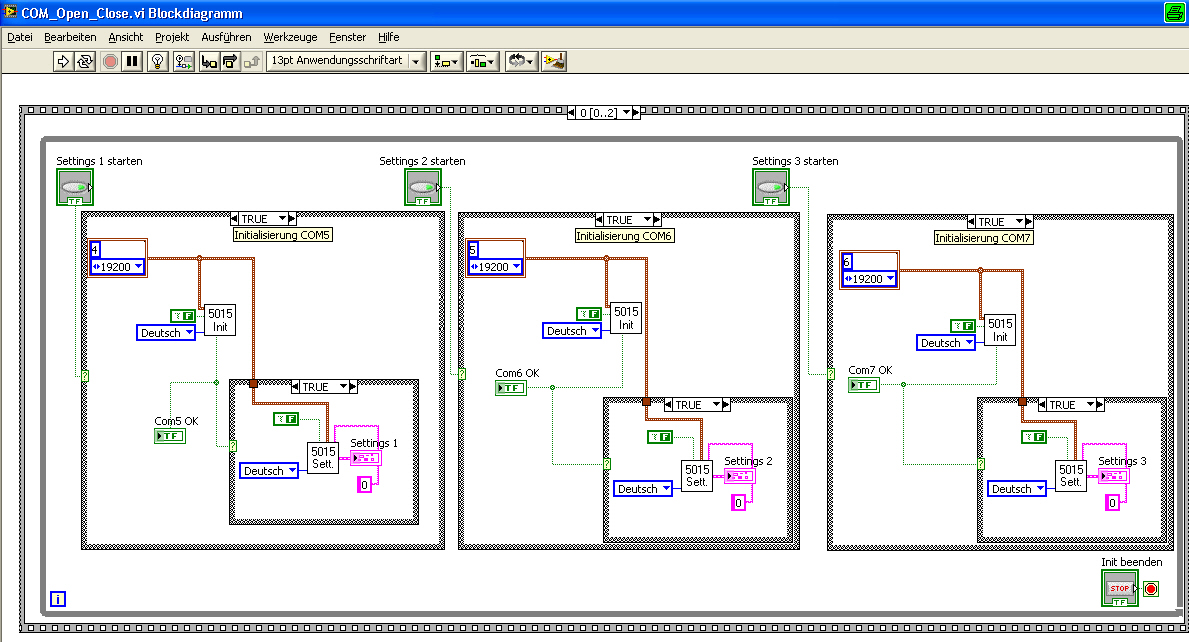This screenshot has height=642, width=1189.
Task: Click Settings 2 starten boolean terminal
Action: click(422, 187)
